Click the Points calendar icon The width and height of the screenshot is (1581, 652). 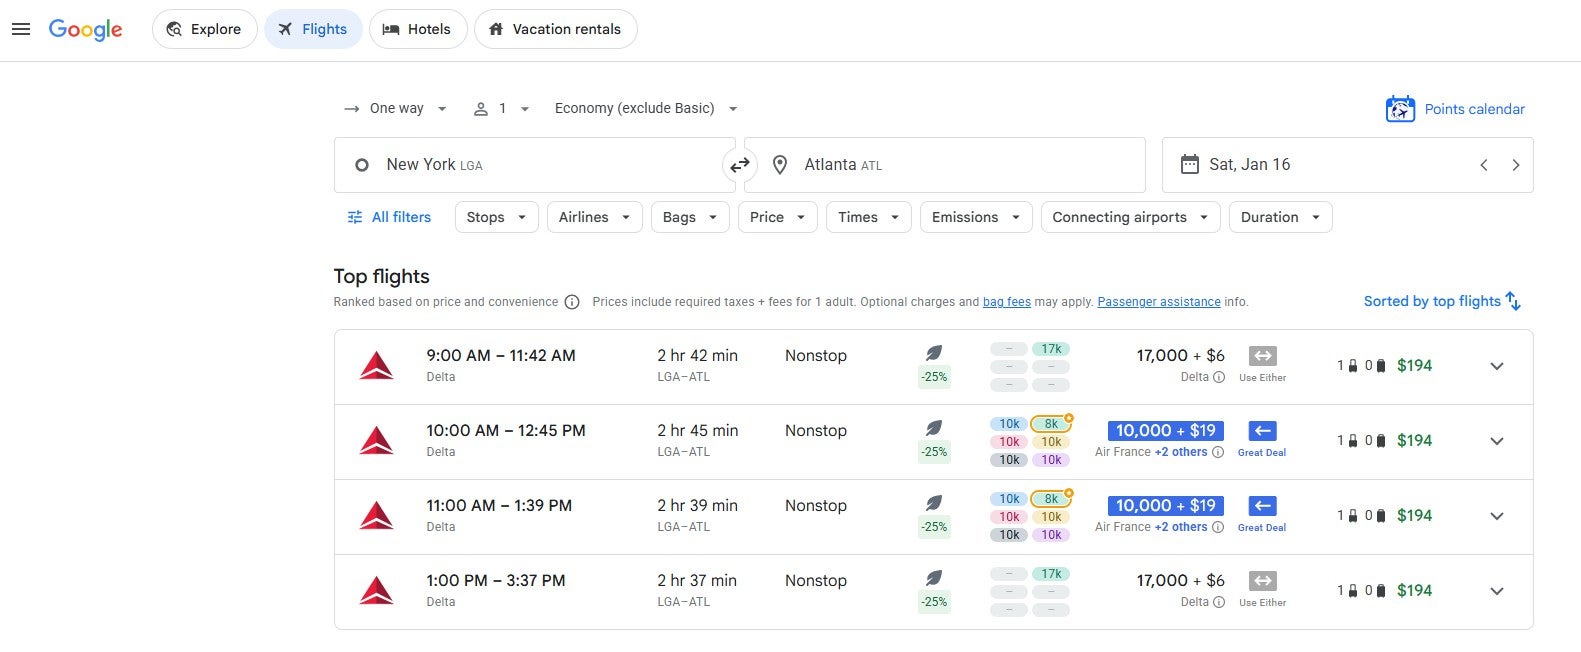pos(1400,109)
